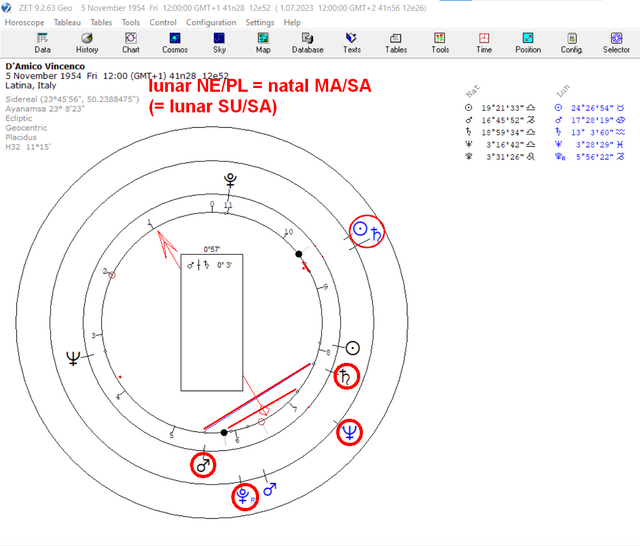Viewport: 640px width, 546px height.
Task: Open the Tableau menu
Action: 67,22
